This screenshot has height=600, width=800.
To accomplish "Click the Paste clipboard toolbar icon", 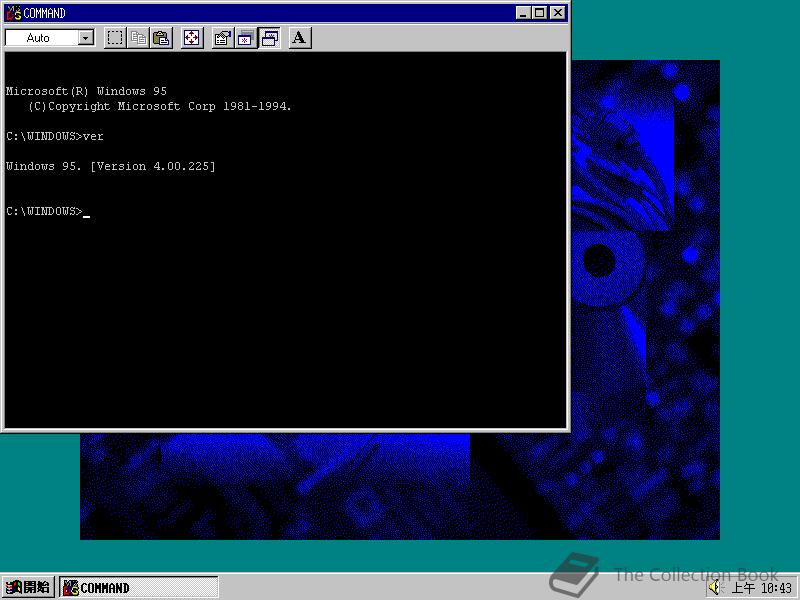I will pos(161,38).
